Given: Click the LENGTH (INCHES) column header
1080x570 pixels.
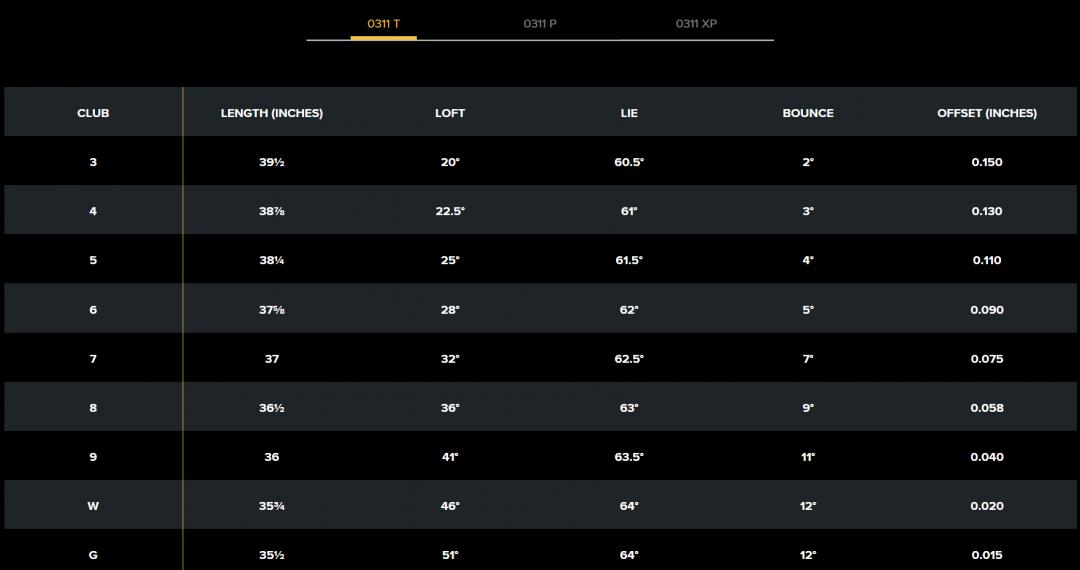Looking at the screenshot, I should [272, 113].
